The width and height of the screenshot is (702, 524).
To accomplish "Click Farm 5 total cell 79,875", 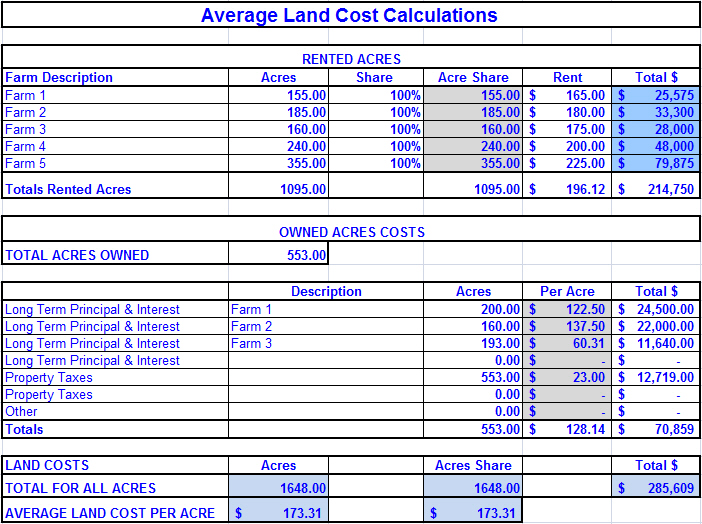I will 655,163.
